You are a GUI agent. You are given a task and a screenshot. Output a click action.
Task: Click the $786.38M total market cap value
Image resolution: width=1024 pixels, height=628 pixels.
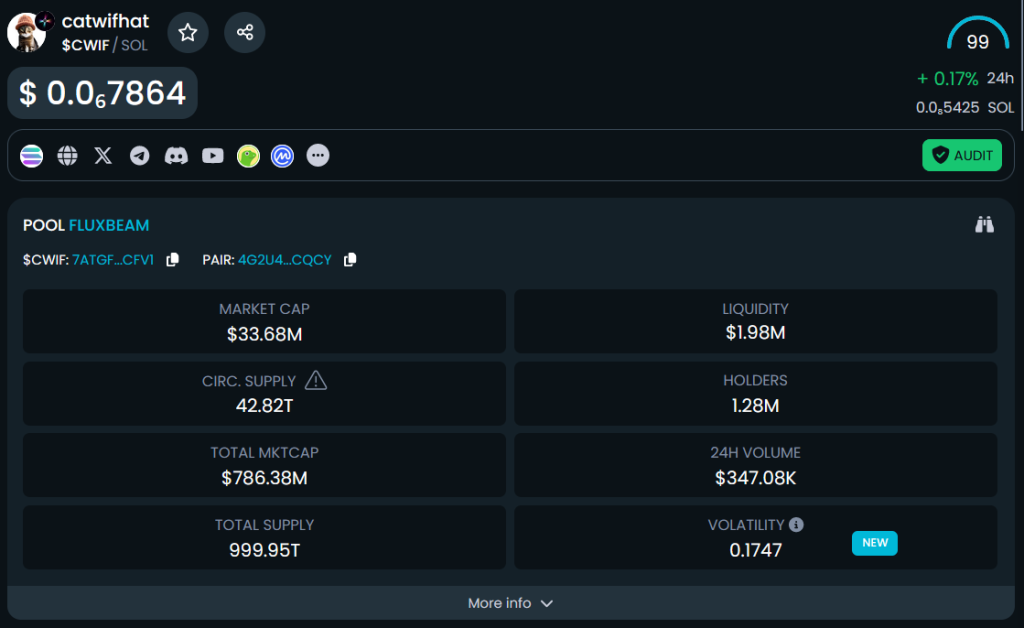click(x=264, y=479)
